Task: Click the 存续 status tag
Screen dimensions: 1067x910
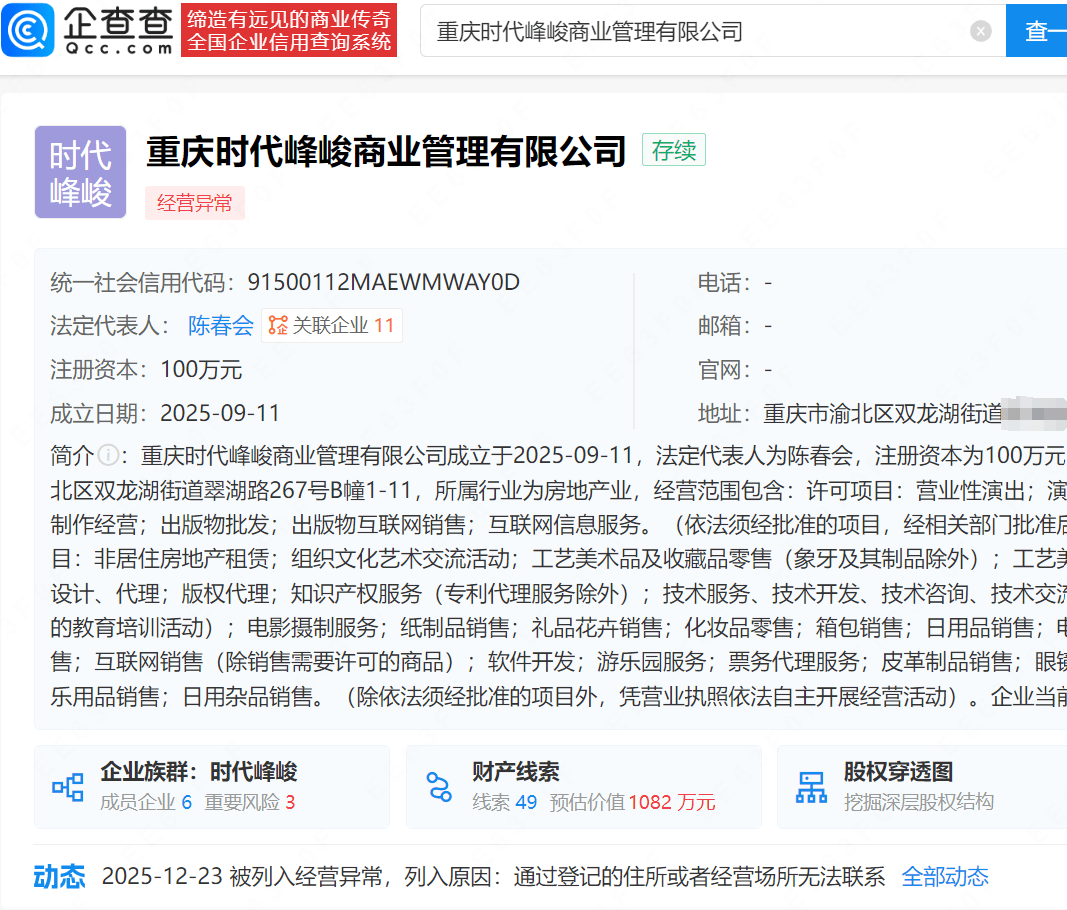Action: (673, 149)
